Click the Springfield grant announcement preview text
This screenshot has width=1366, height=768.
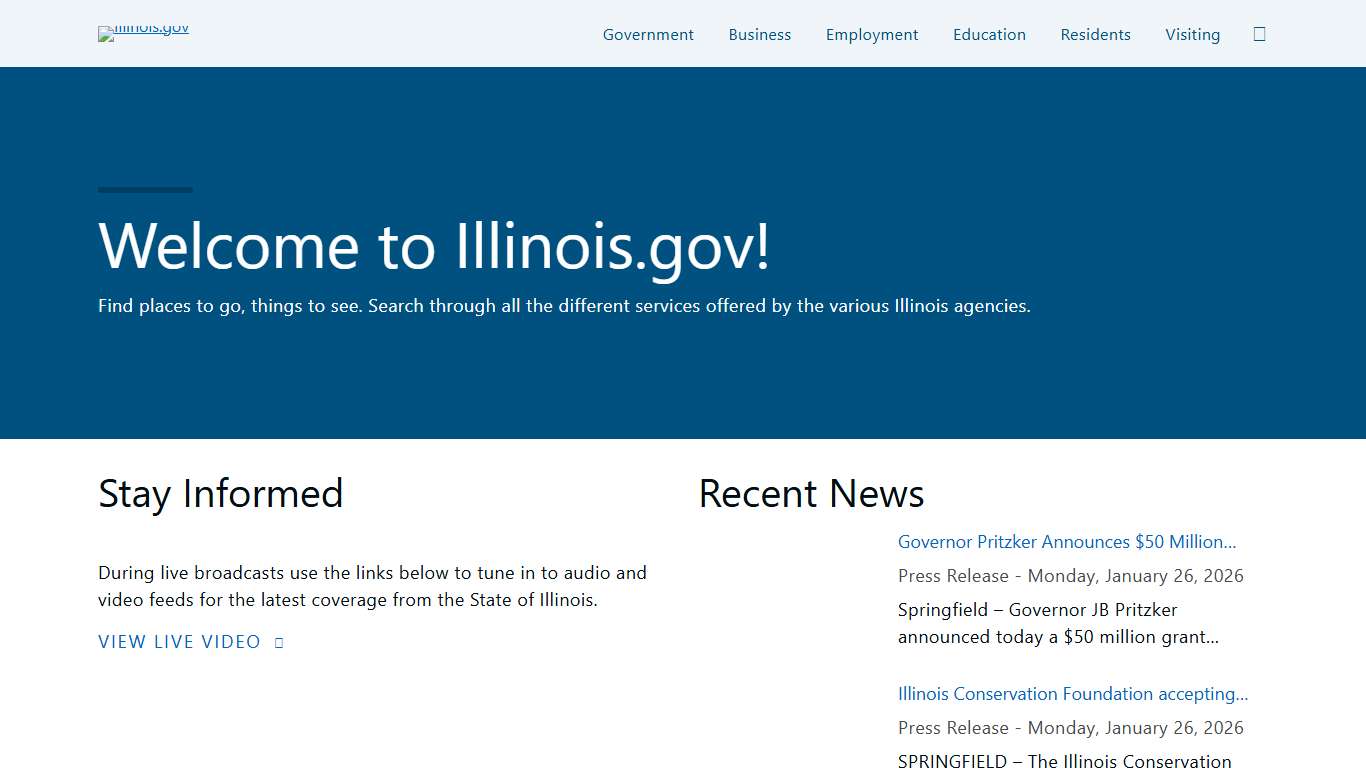coord(1058,622)
